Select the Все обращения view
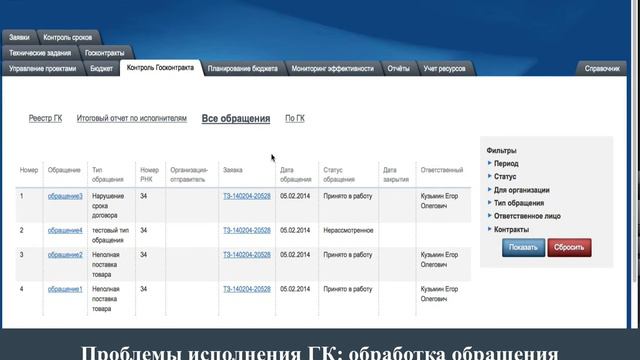The width and height of the screenshot is (640, 360). [x=236, y=118]
